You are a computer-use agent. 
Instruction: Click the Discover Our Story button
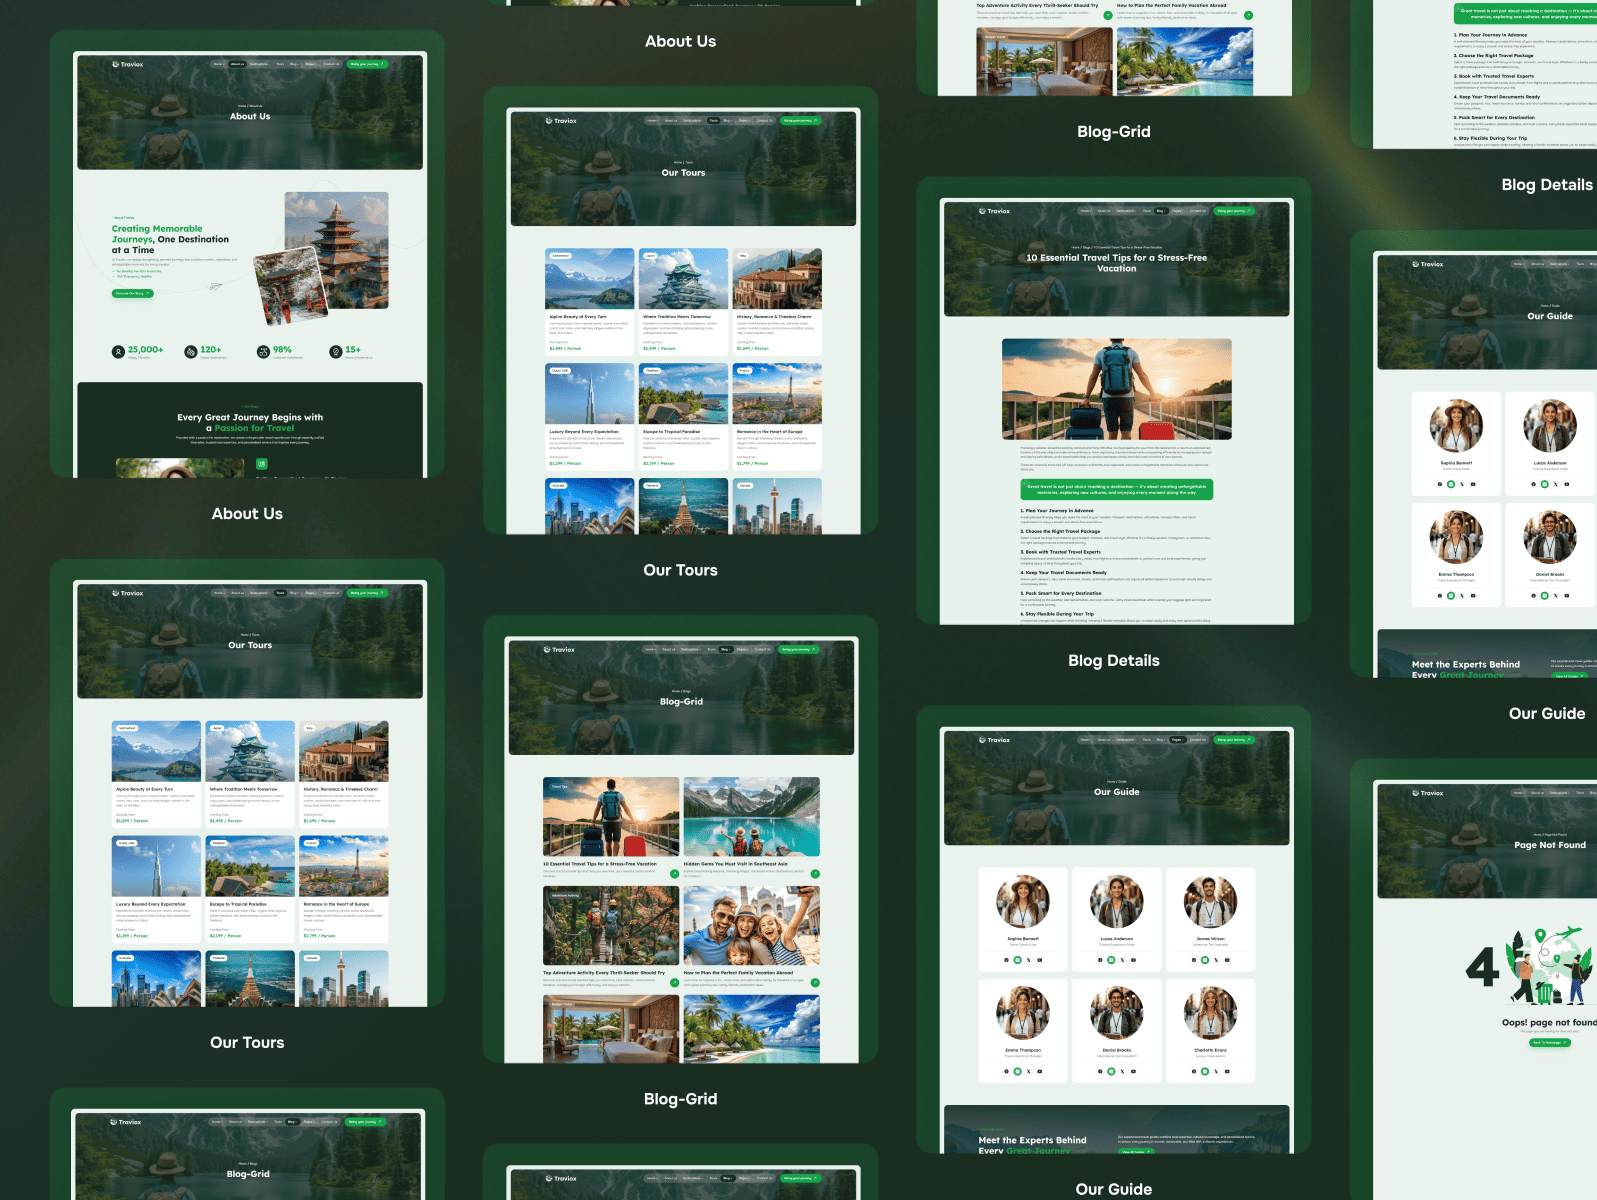[x=132, y=293]
